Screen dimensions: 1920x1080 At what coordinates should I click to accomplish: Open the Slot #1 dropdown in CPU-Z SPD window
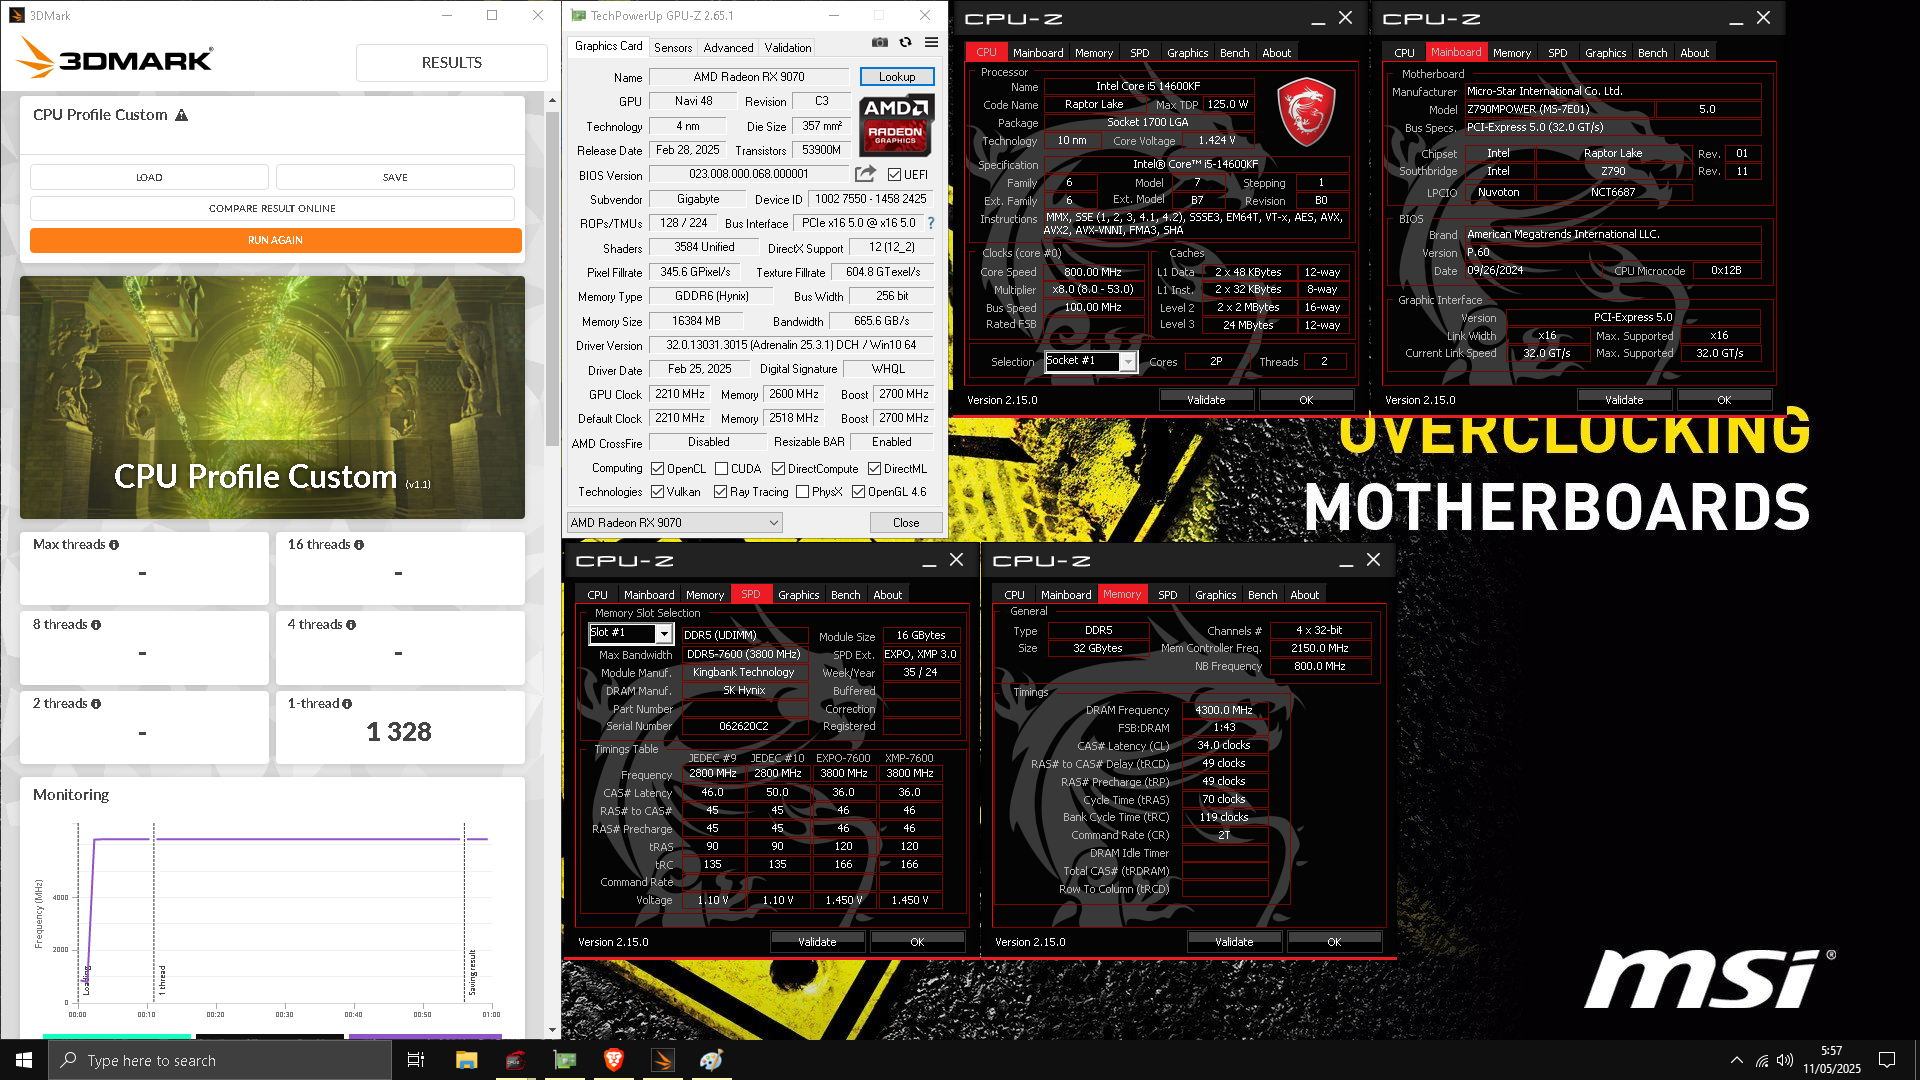[x=631, y=634]
